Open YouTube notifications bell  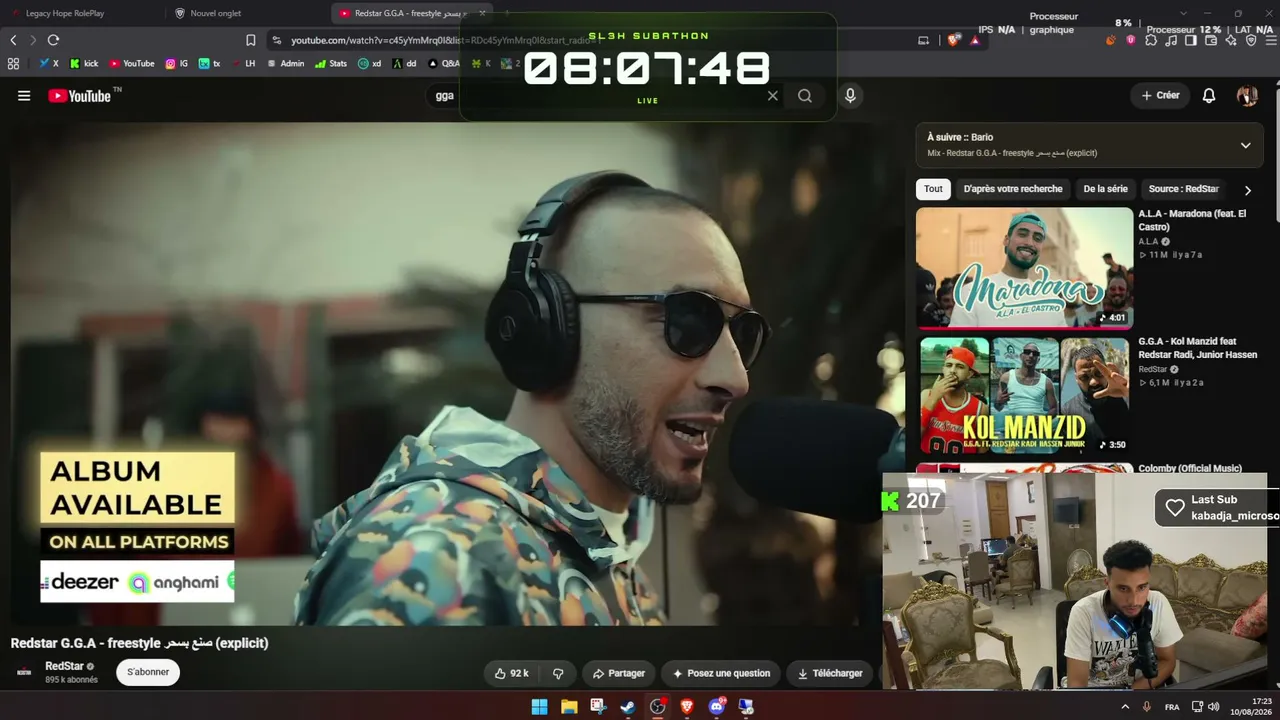click(x=1209, y=96)
